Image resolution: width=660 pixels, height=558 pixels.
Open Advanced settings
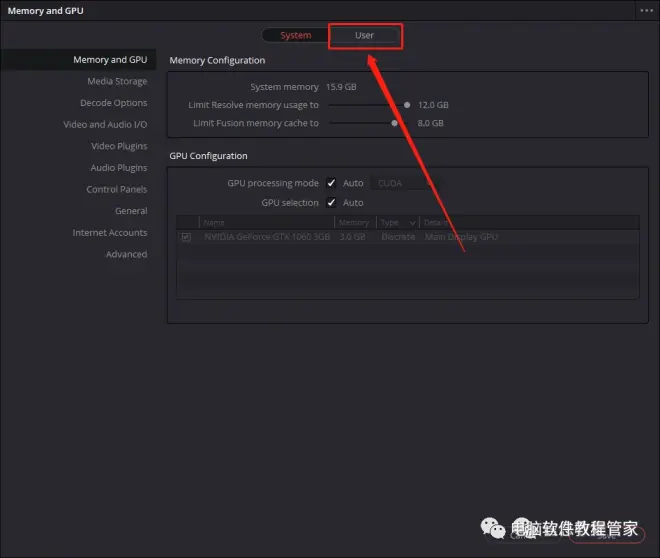[126, 254]
